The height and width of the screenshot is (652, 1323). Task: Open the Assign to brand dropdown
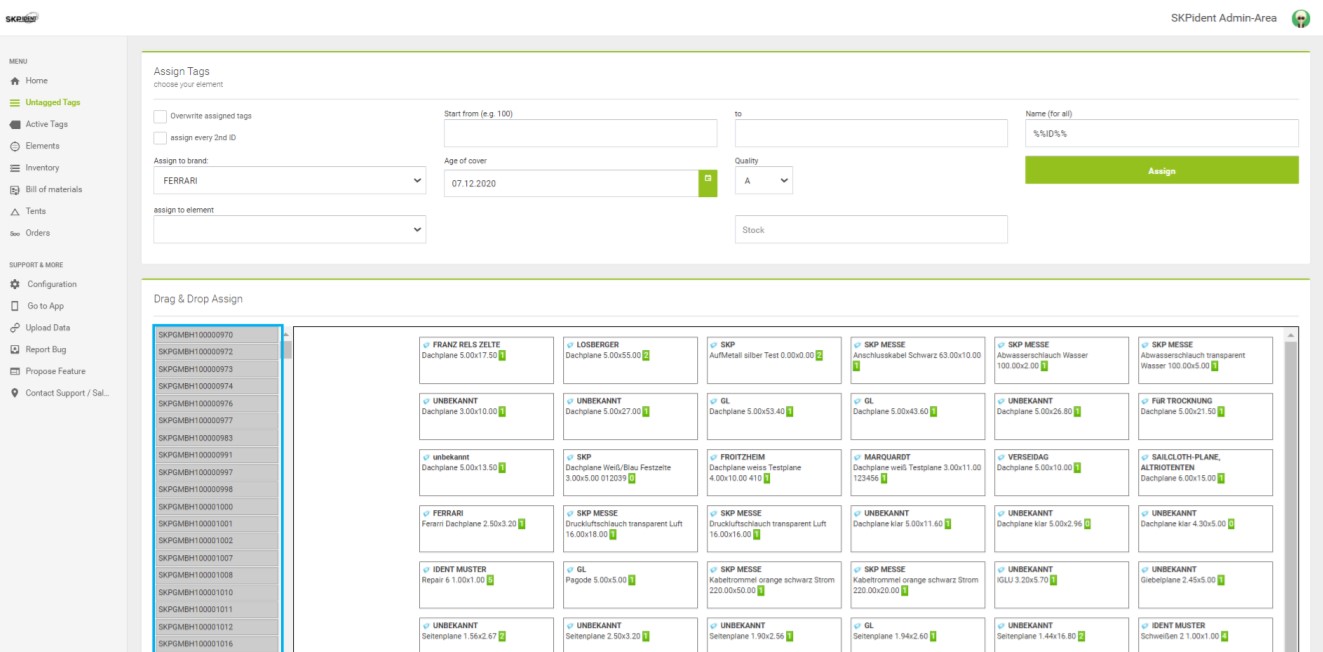tap(289, 182)
